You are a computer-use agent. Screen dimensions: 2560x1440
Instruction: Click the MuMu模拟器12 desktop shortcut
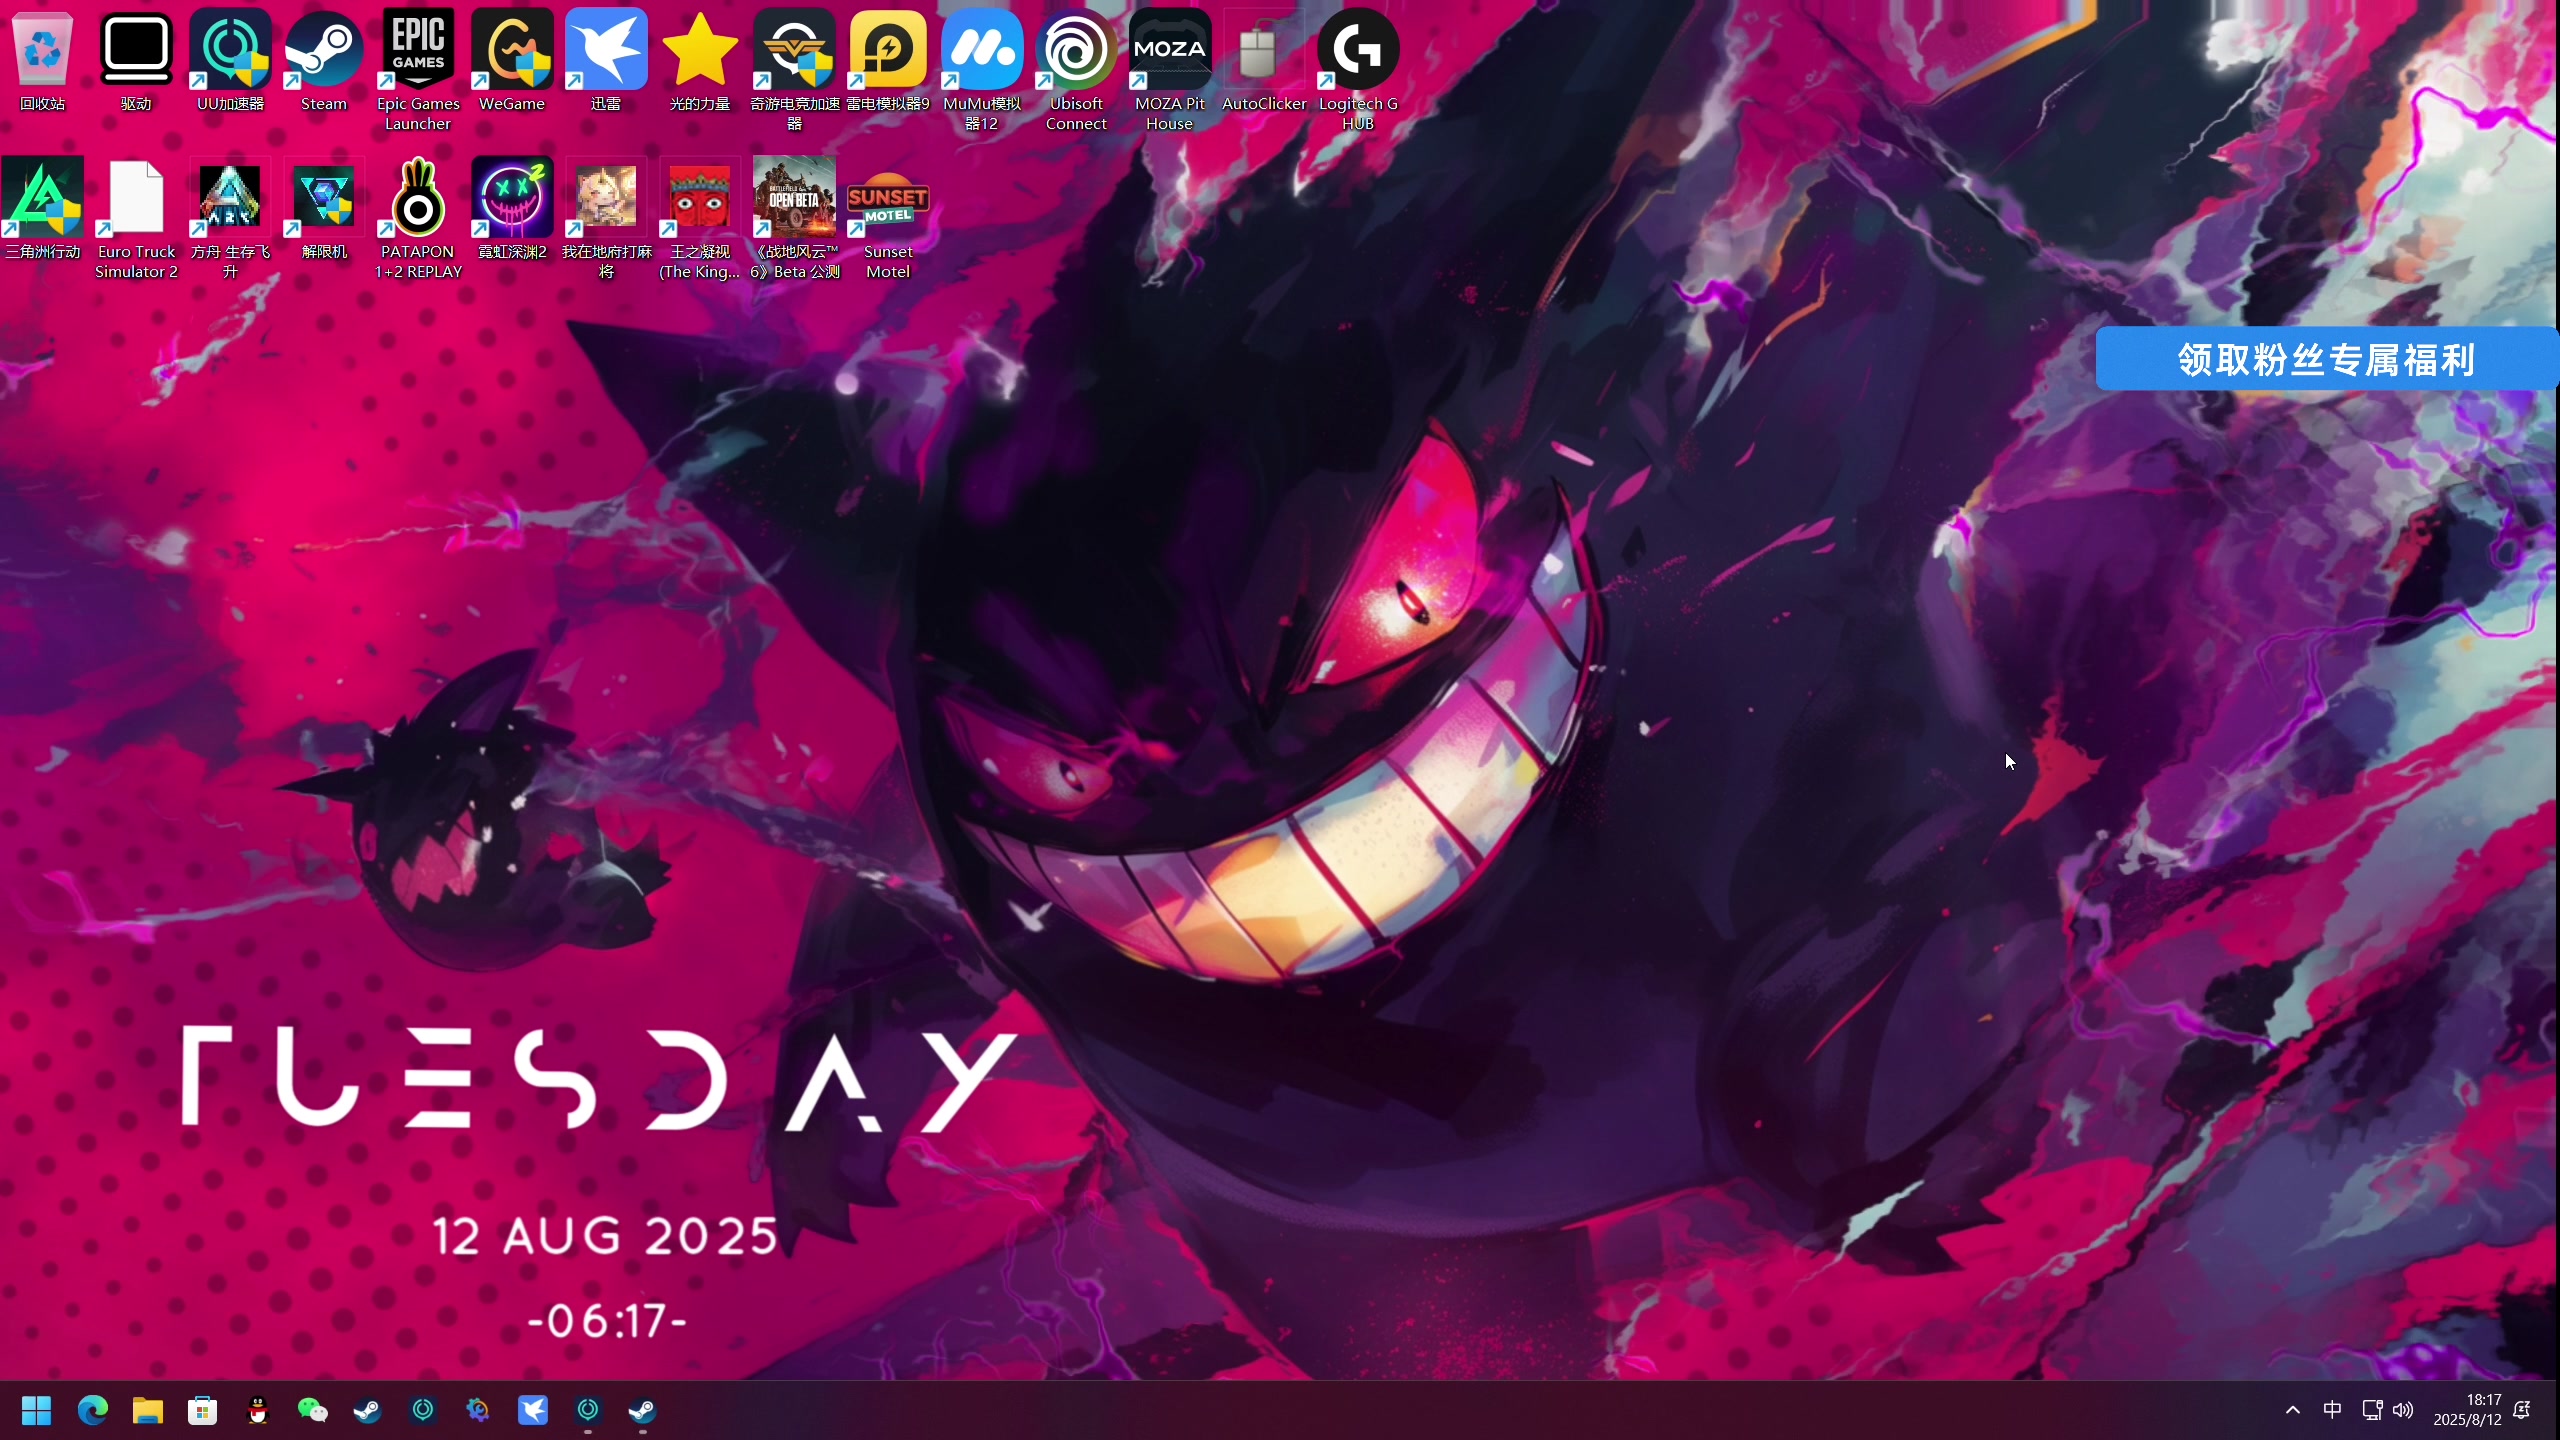pos(982,70)
